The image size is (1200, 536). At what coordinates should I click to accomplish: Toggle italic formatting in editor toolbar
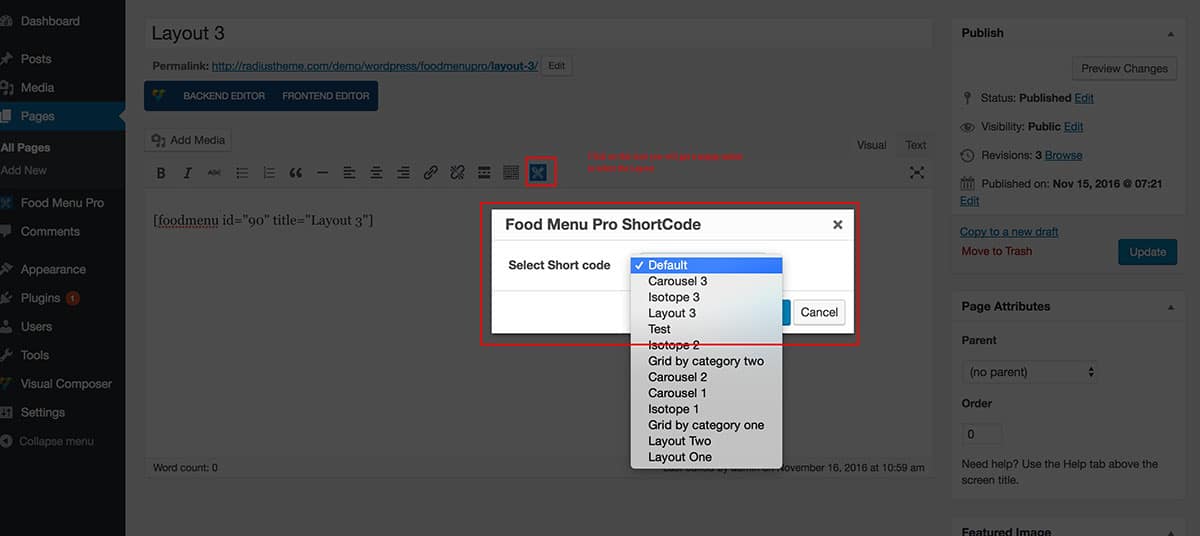(x=188, y=173)
